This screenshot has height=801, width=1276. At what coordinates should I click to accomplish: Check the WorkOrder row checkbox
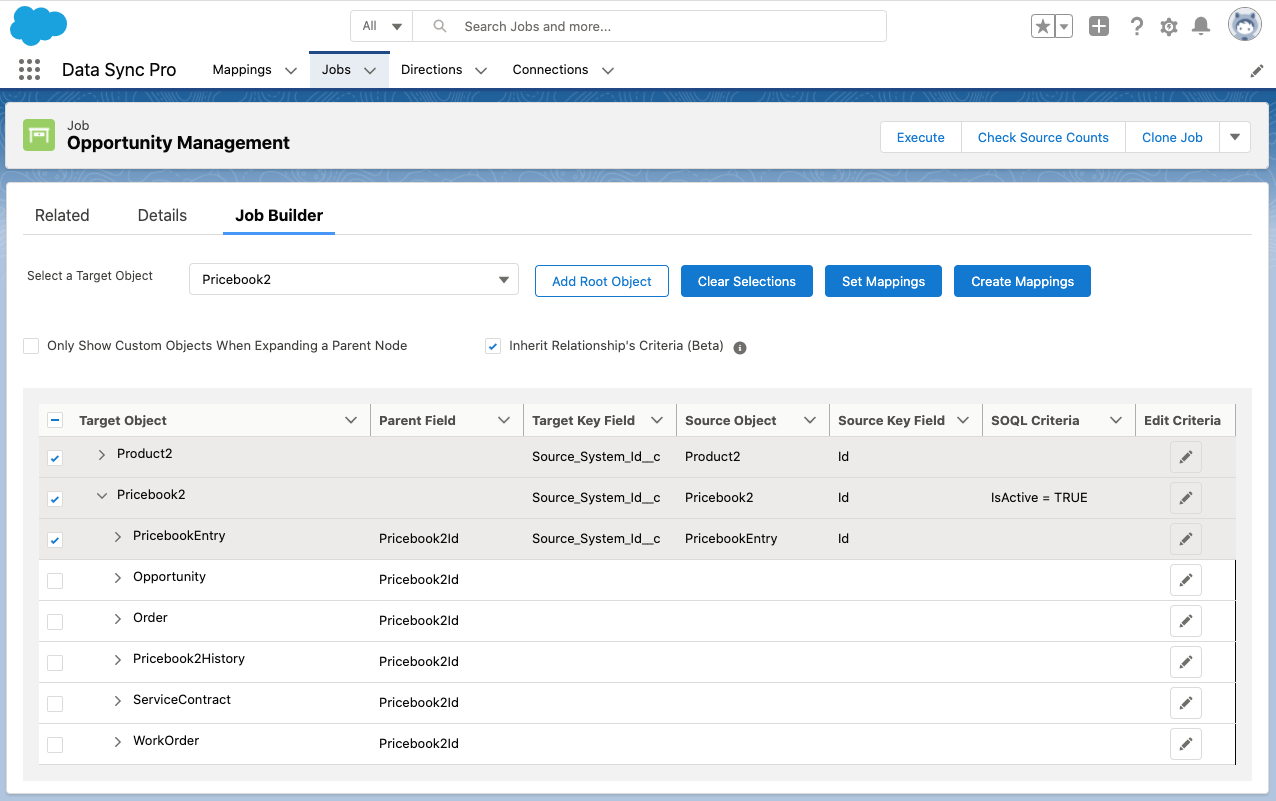click(55, 745)
